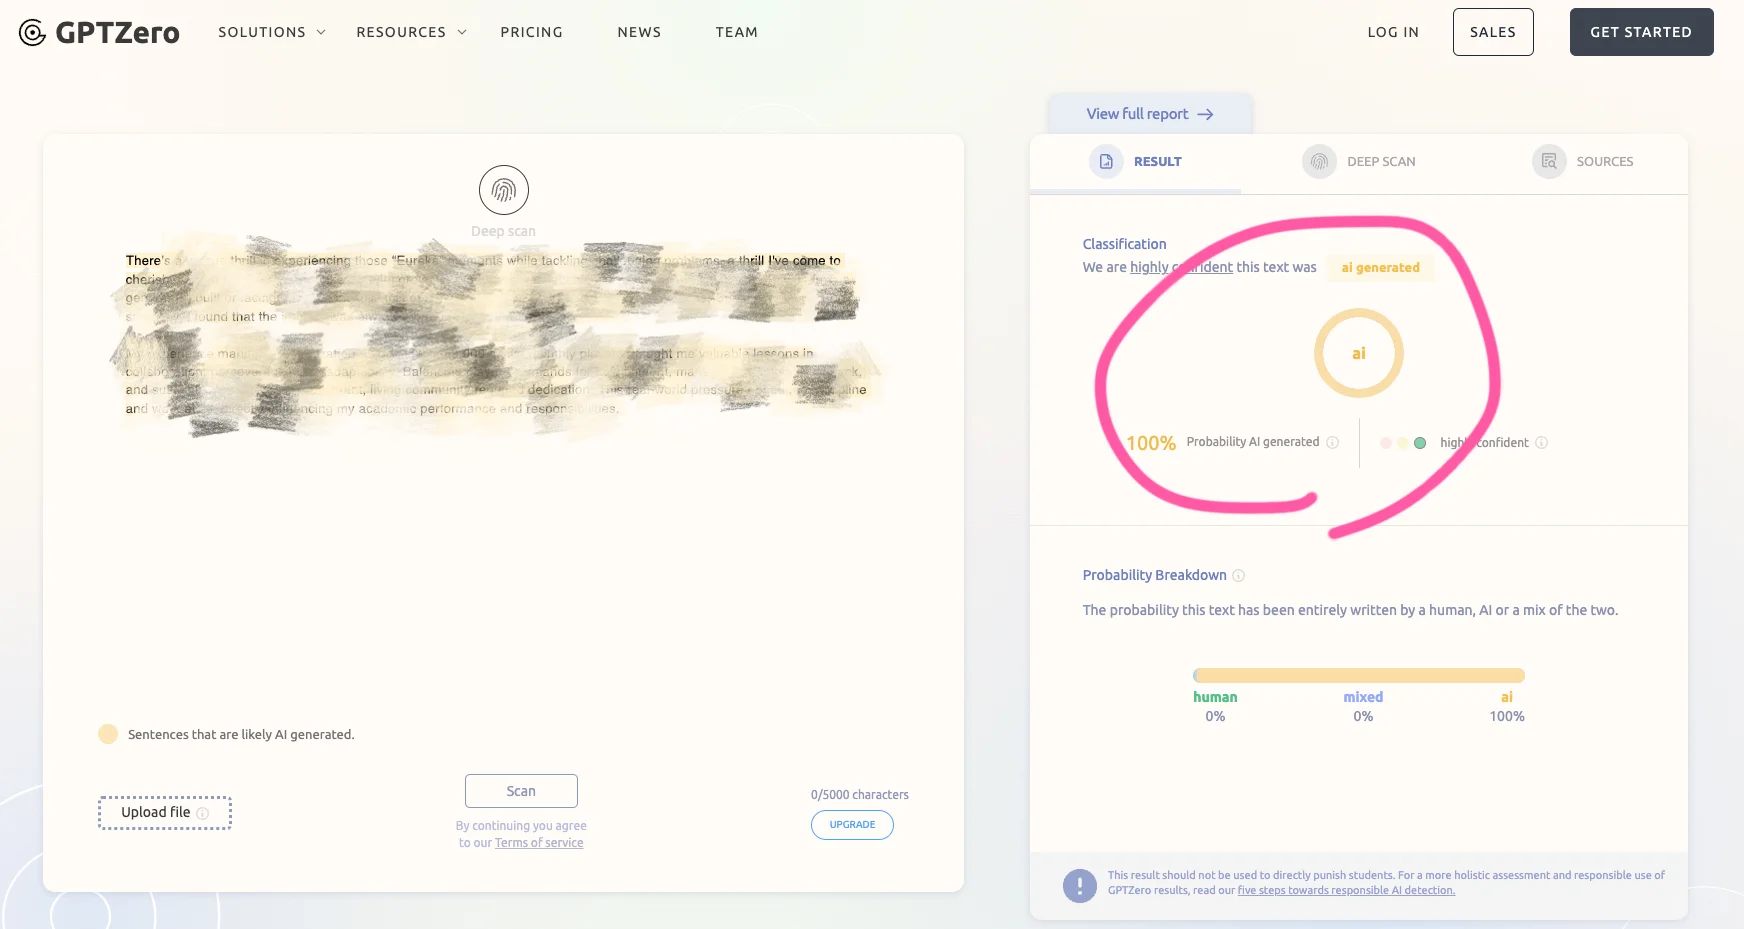Click into the scanned text area
The height and width of the screenshot is (929, 1744).
pos(497,335)
